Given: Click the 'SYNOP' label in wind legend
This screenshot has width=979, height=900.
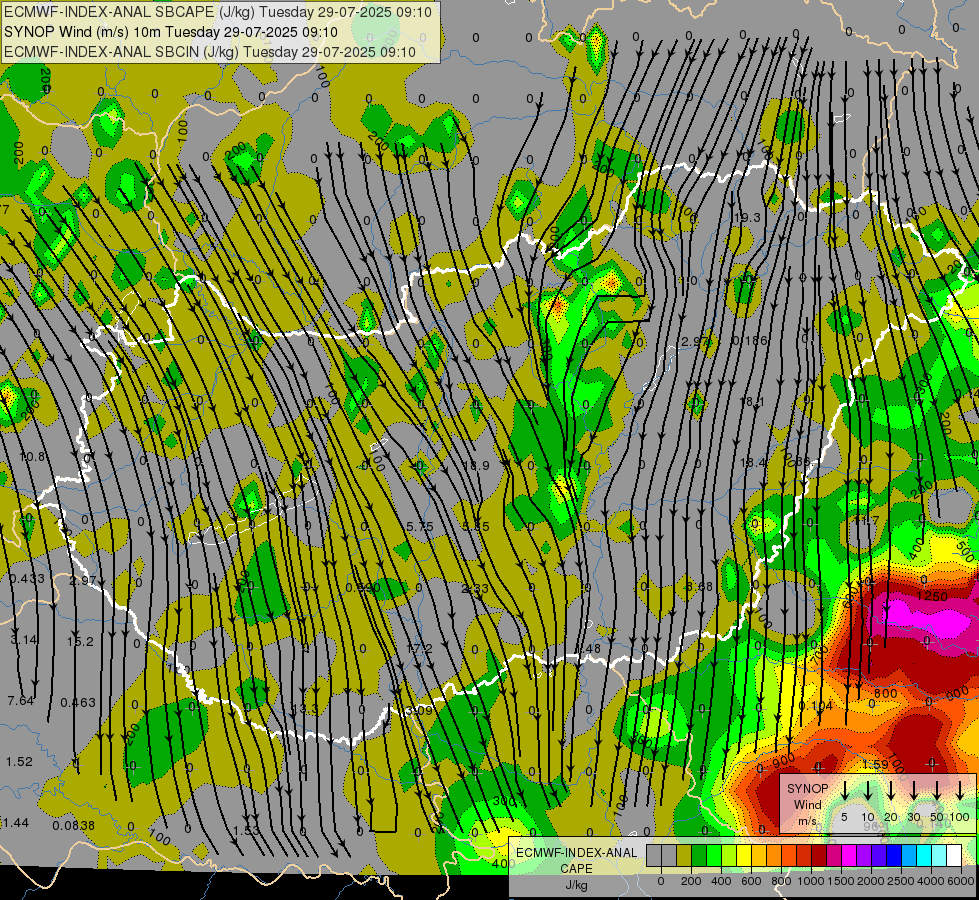Looking at the screenshot, I should [x=807, y=789].
